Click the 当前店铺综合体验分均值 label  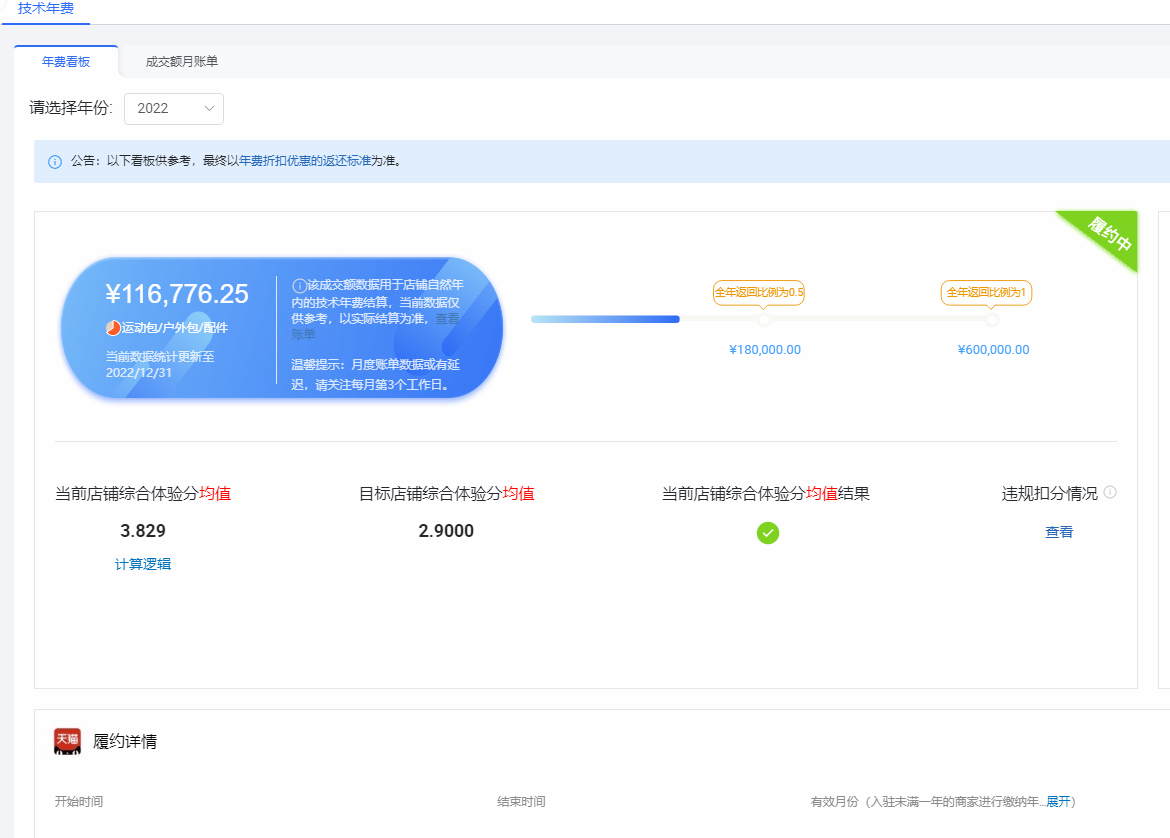pos(143,493)
